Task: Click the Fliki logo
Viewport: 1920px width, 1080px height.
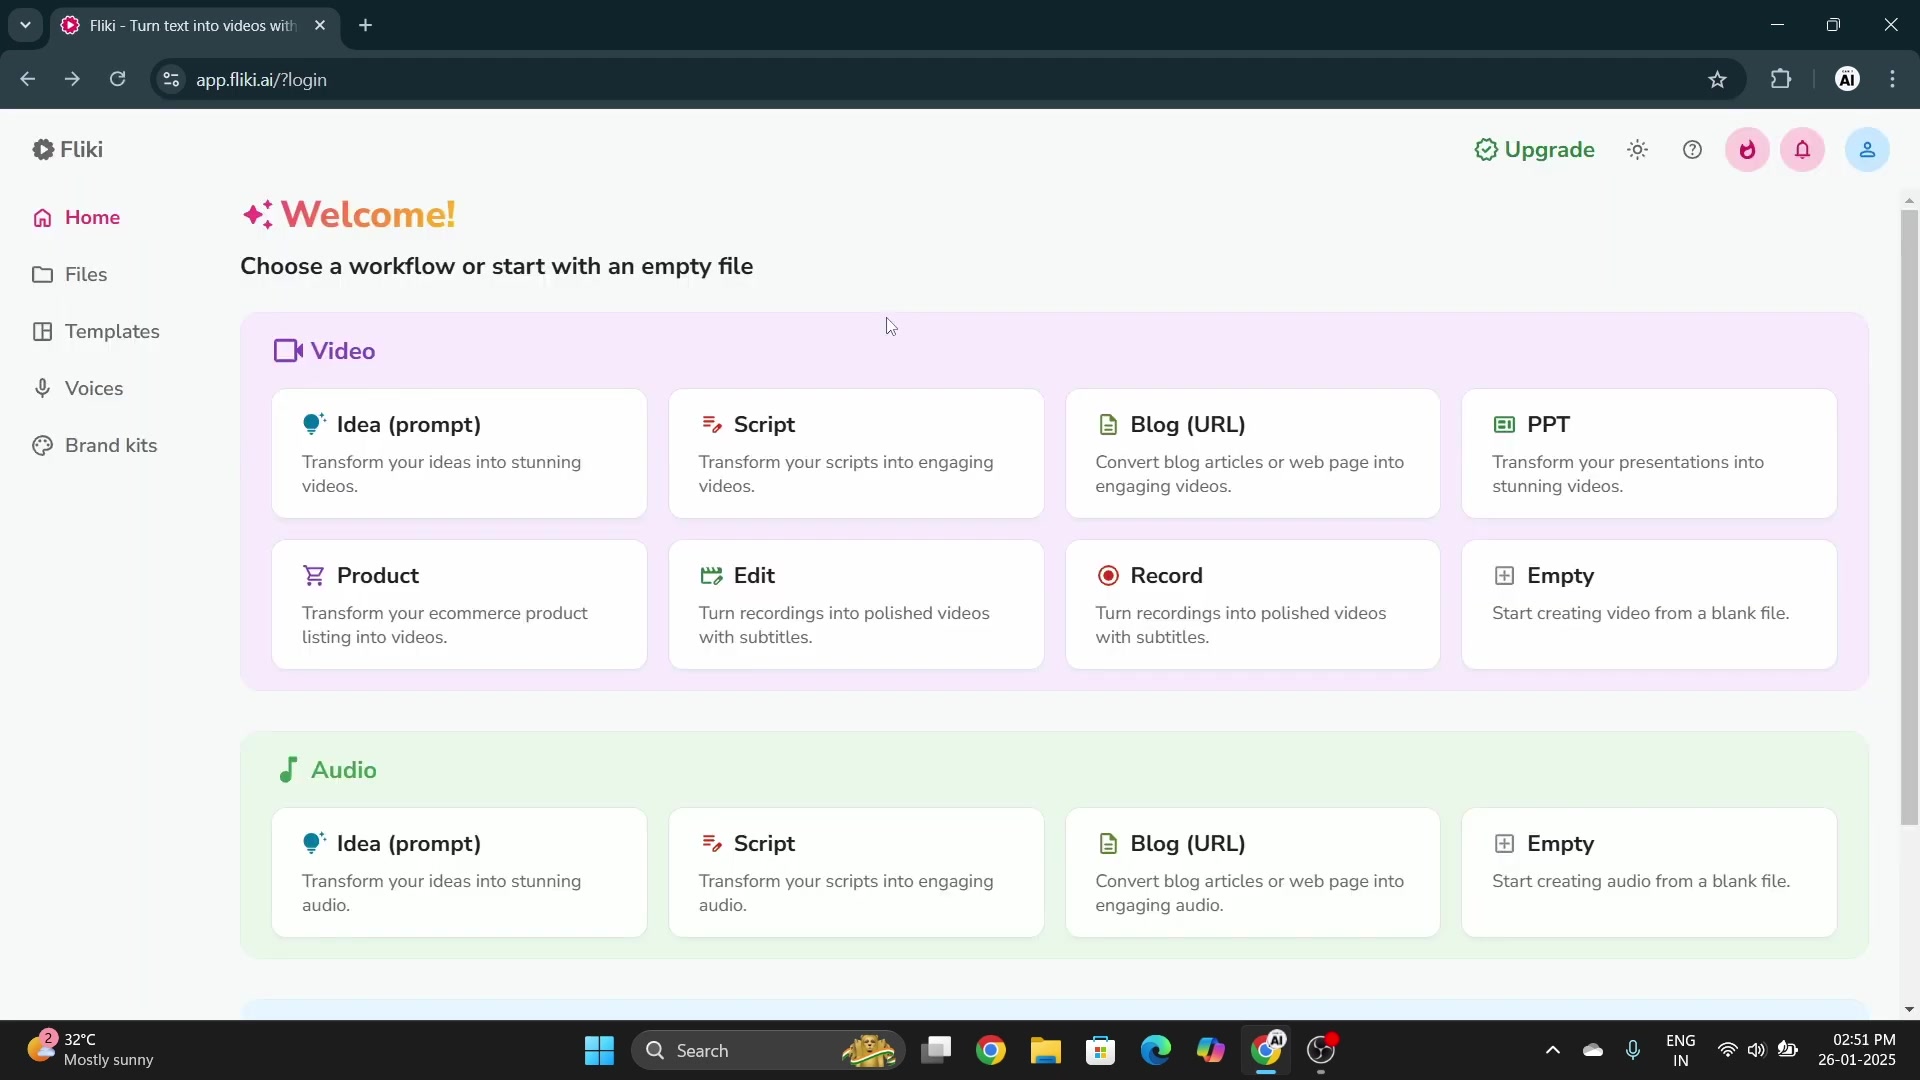Action: 67,150
